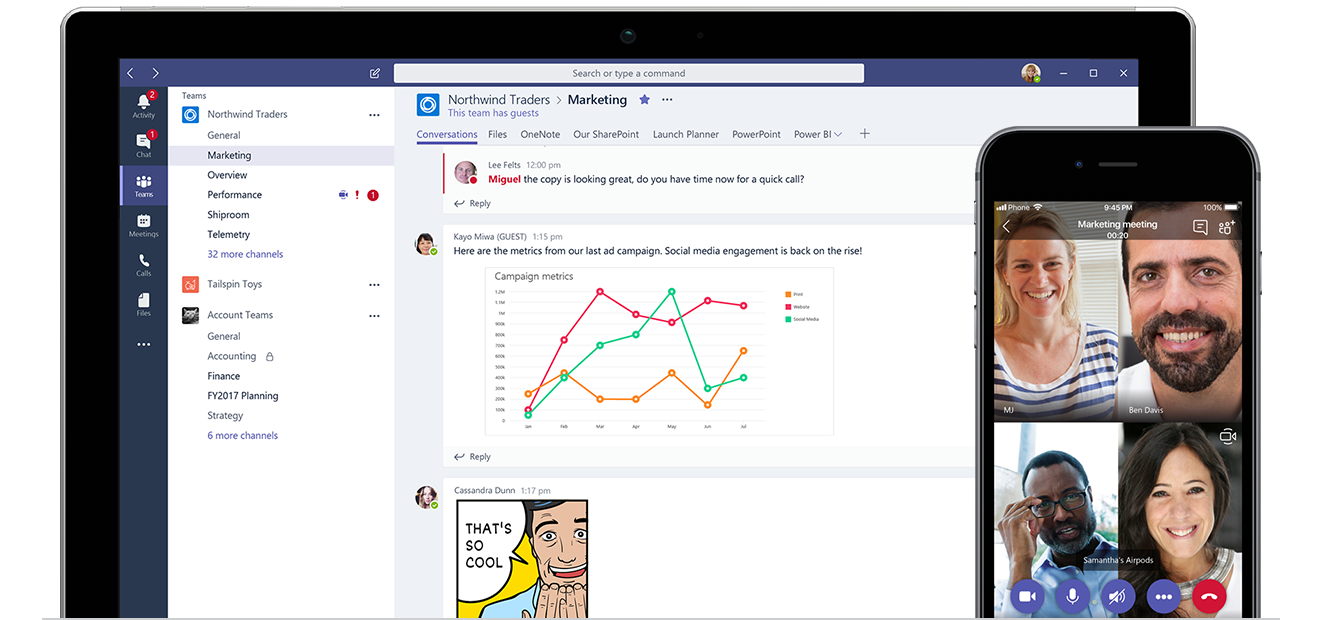Switch camera icon on phone video
This screenshot has width=1320, height=620.
pyautogui.click(x=1228, y=436)
